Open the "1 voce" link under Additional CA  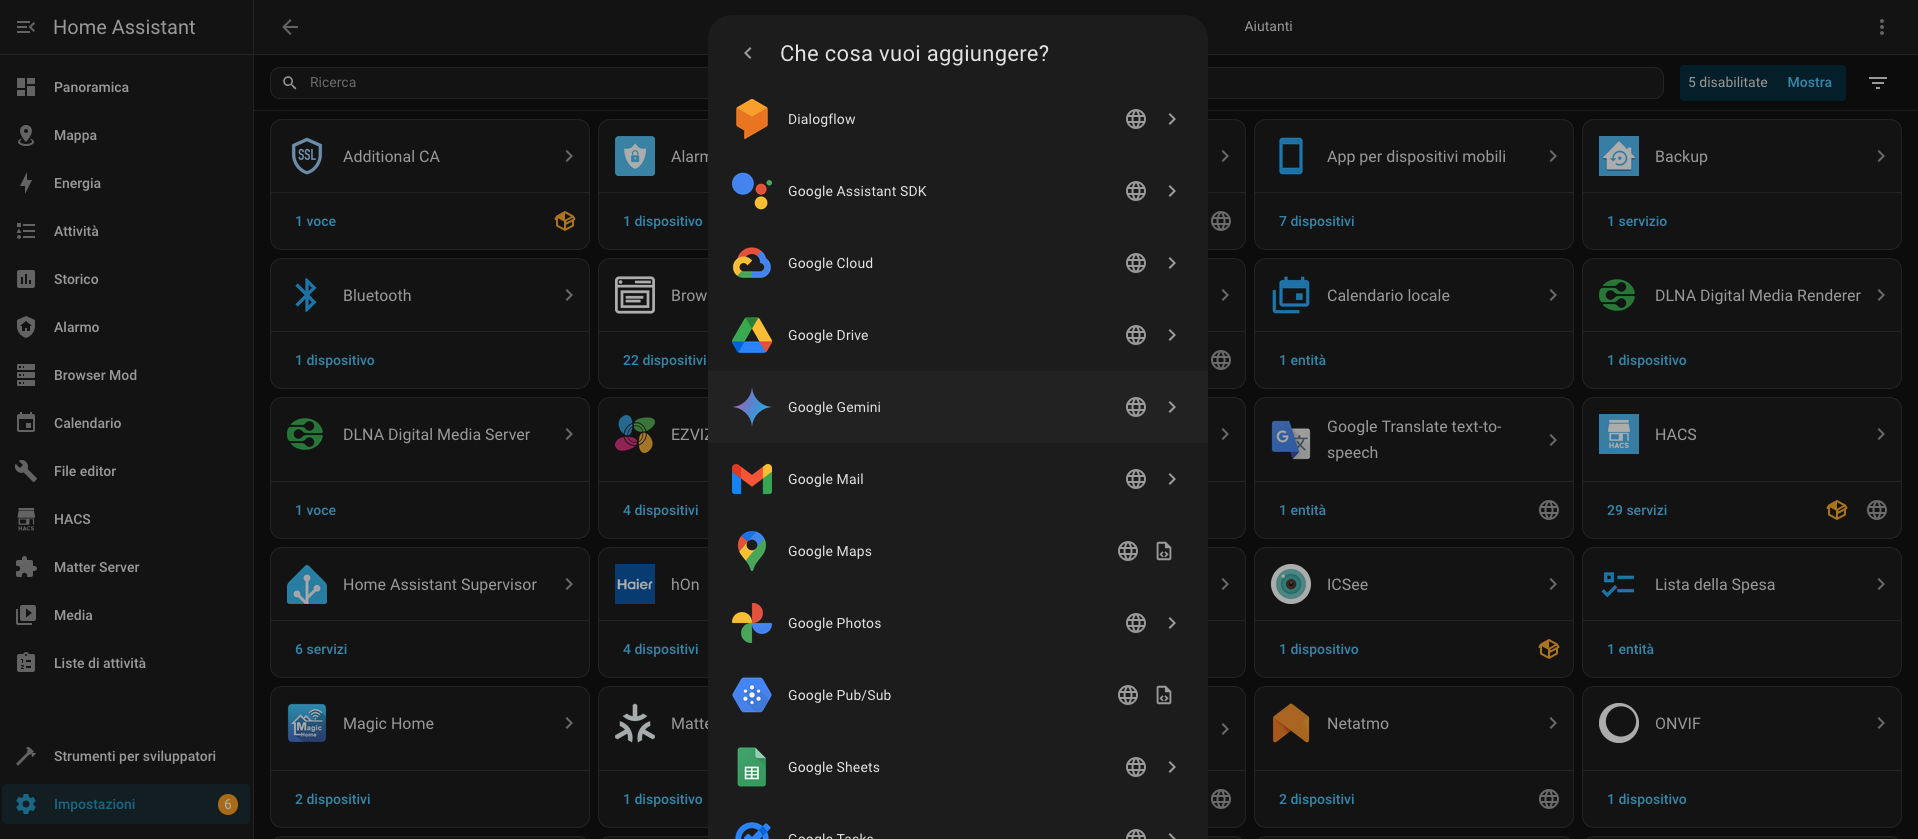pyautogui.click(x=315, y=221)
